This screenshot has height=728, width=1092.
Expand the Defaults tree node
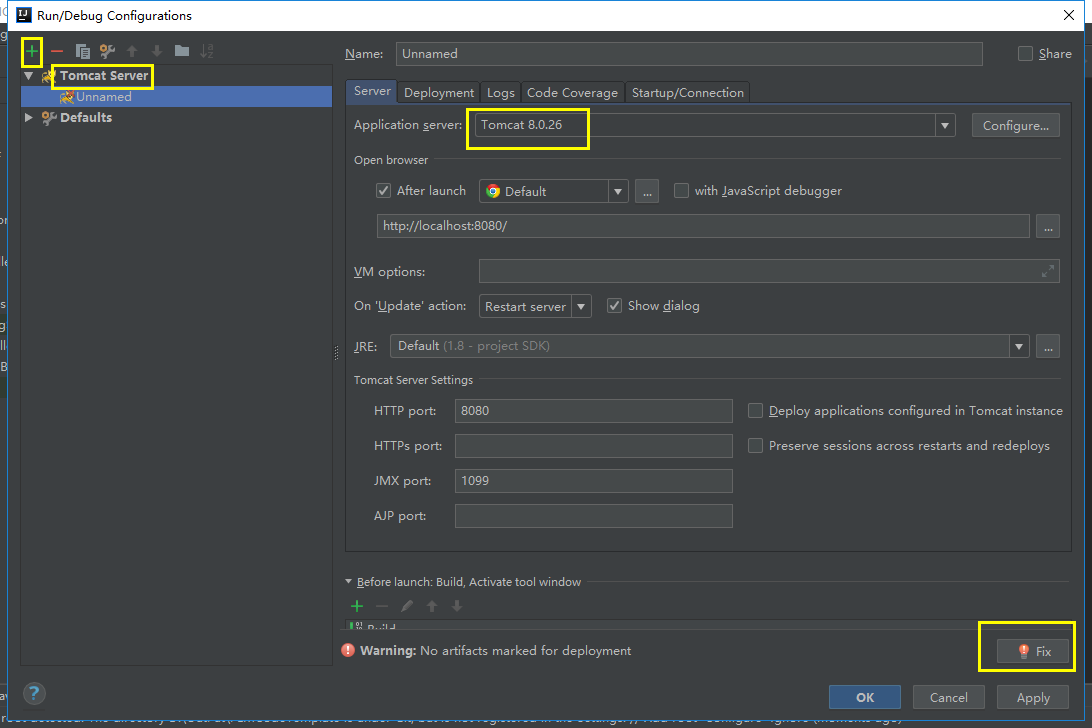pyautogui.click(x=28, y=118)
